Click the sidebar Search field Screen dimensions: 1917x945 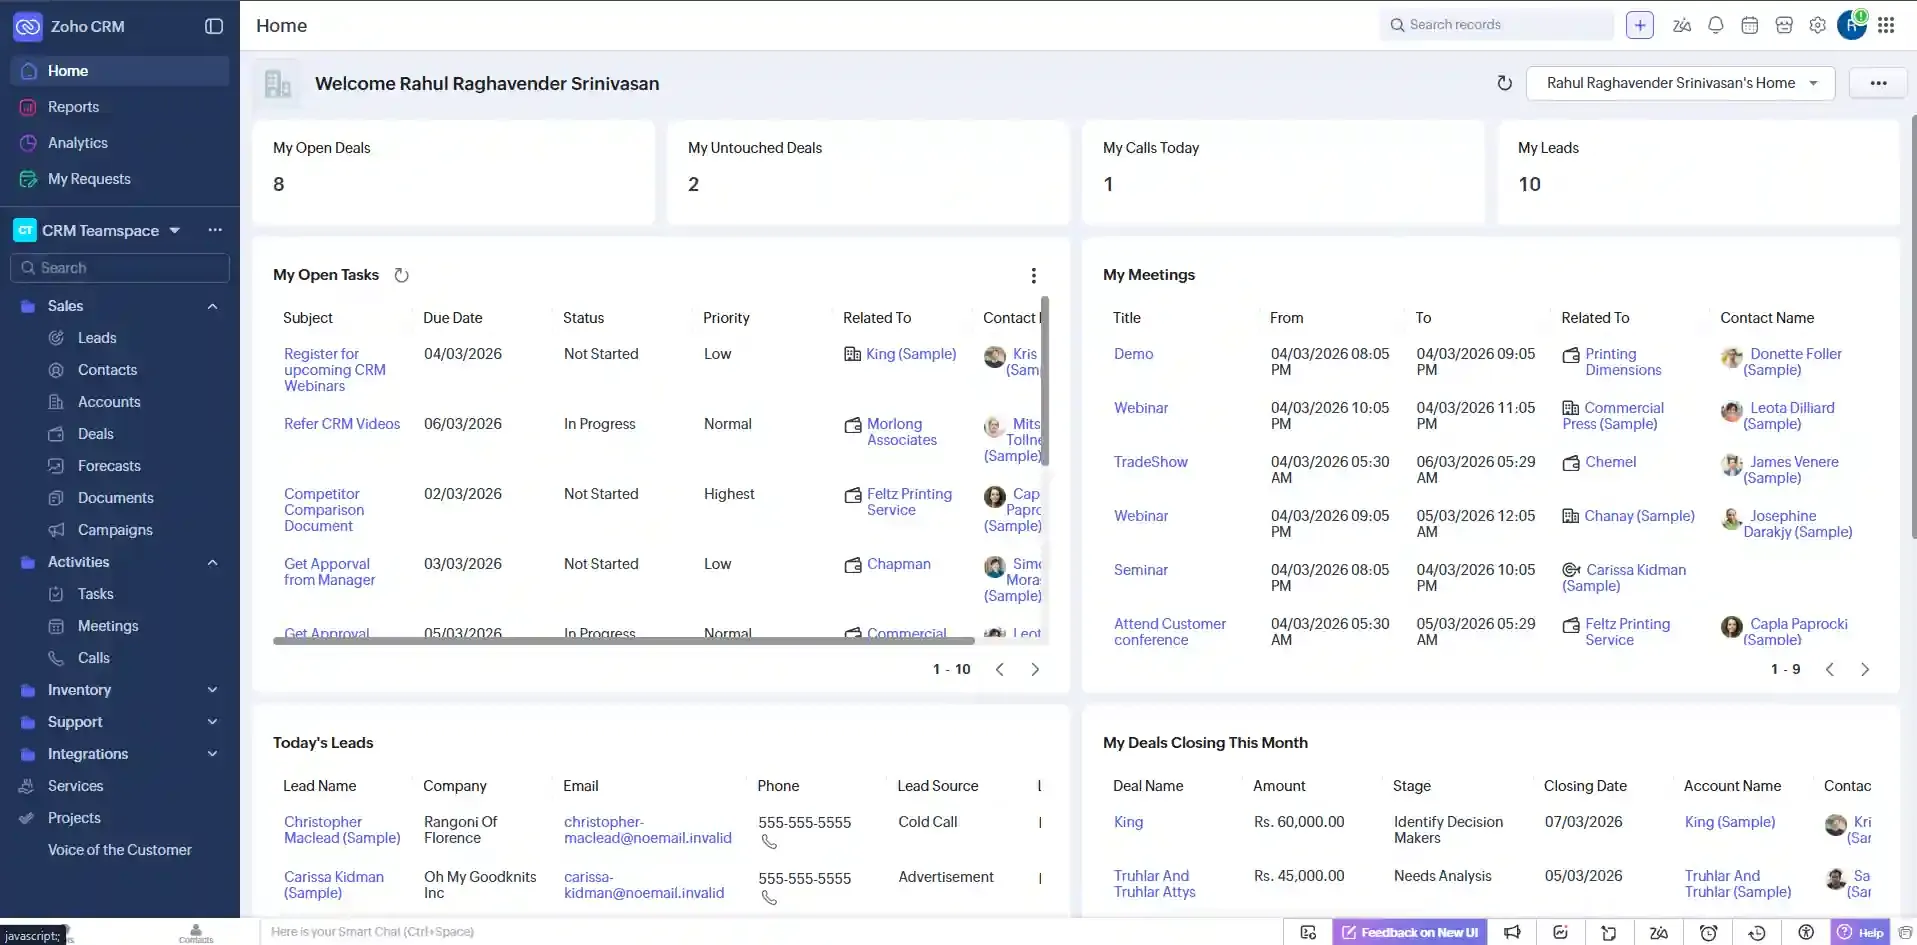click(120, 268)
